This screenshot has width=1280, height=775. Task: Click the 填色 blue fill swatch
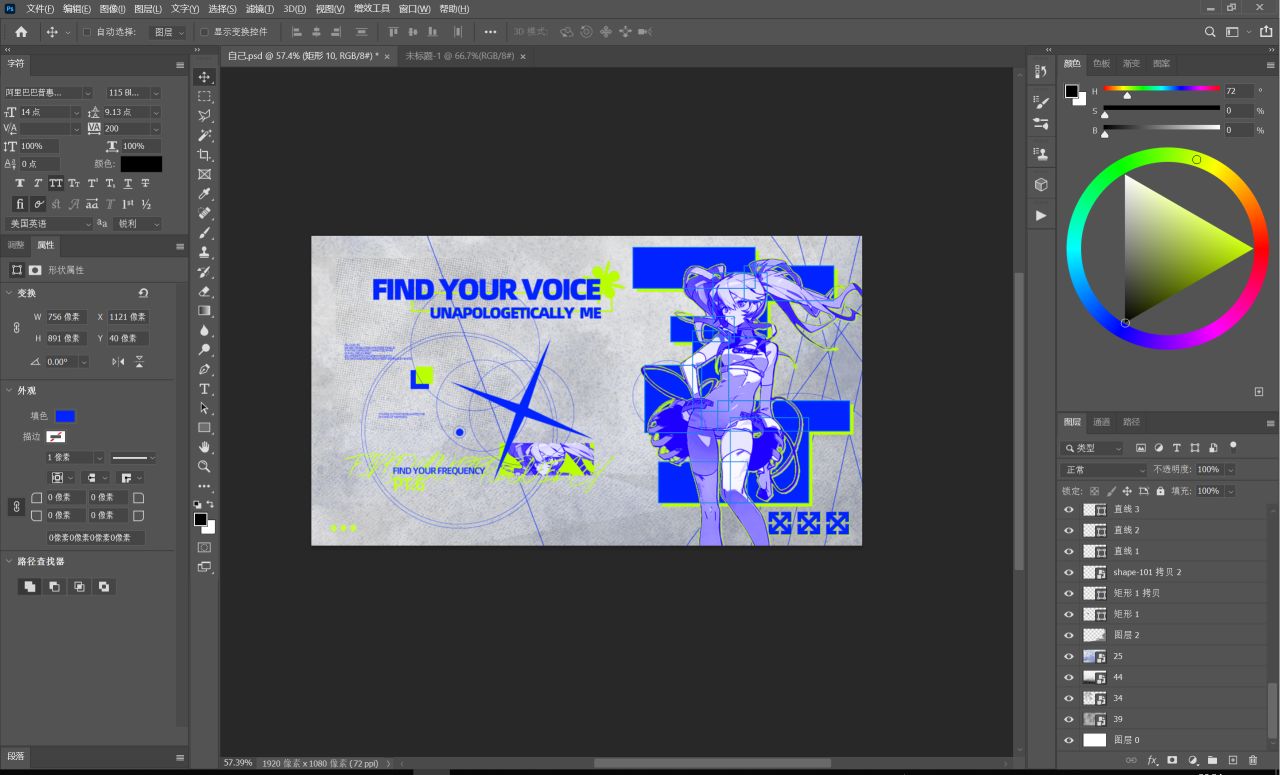click(65, 416)
